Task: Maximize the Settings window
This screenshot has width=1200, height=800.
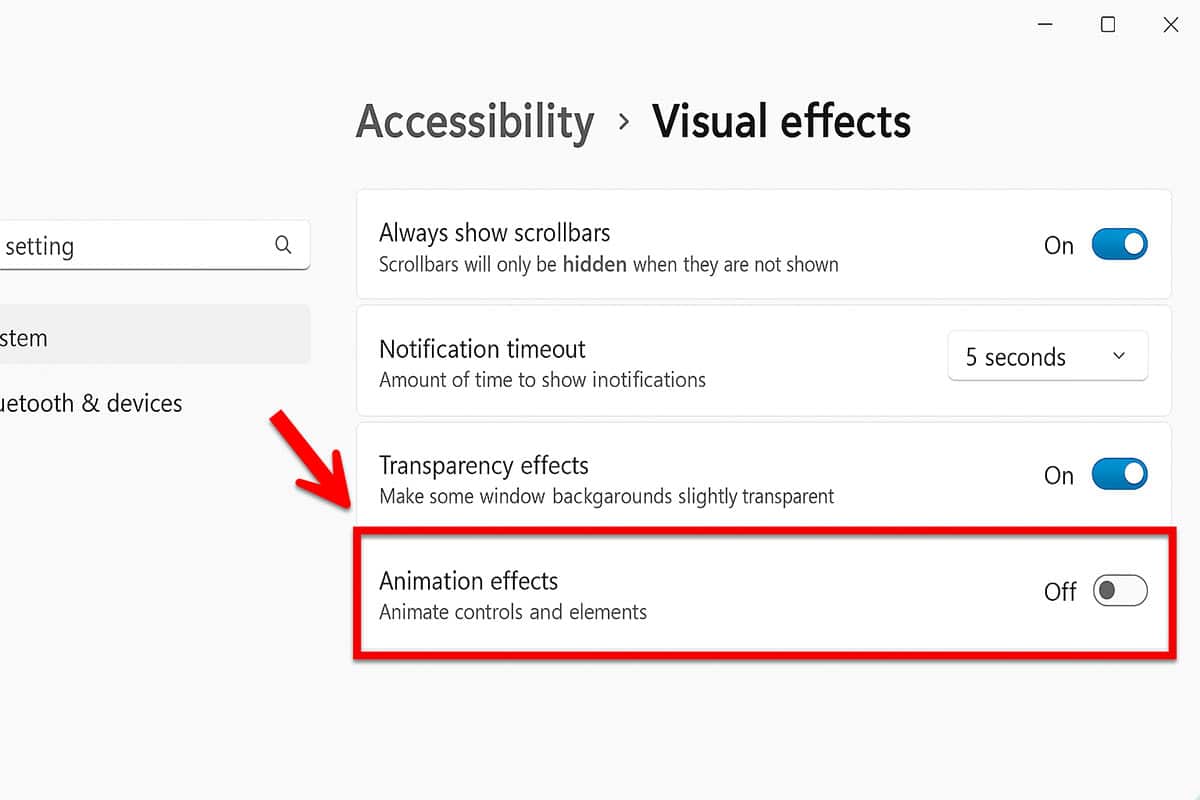Action: [x=1108, y=25]
